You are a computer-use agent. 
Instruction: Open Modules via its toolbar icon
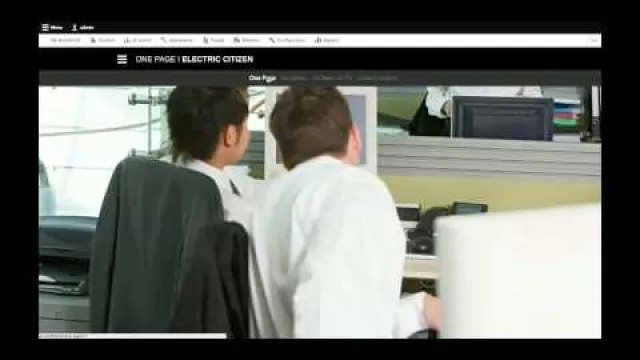[237, 40]
